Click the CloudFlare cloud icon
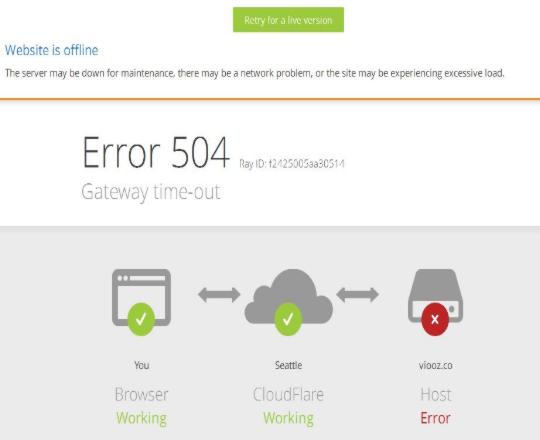The image size is (540, 440). [289, 296]
